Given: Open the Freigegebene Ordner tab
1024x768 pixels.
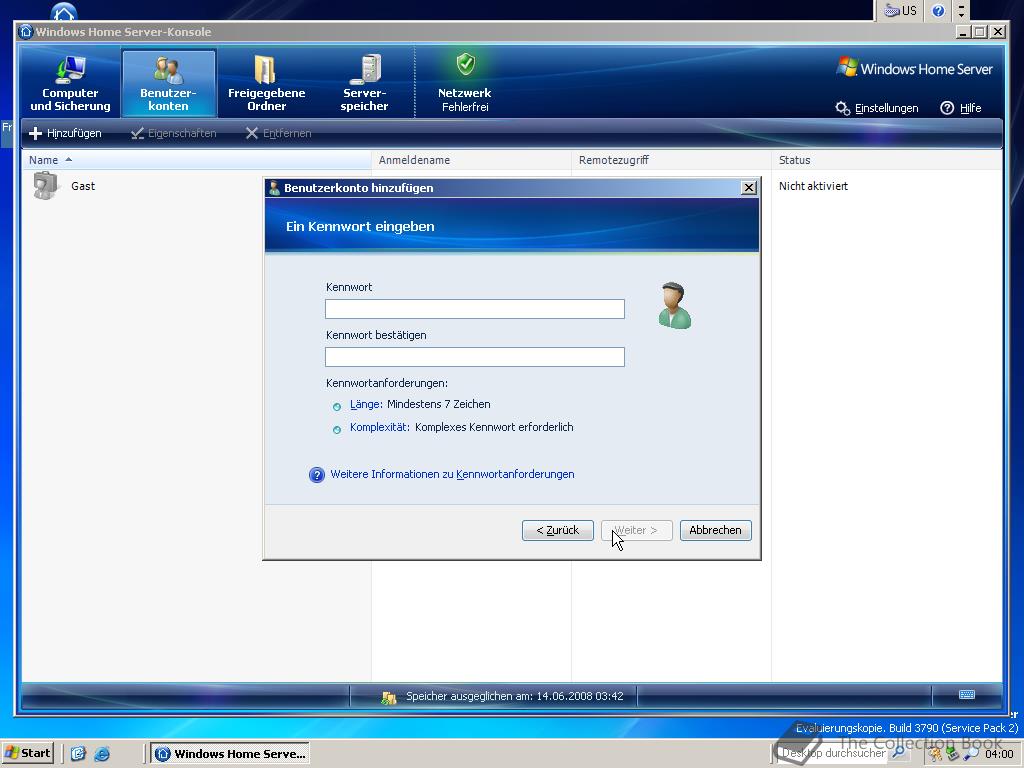Looking at the screenshot, I should click(x=266, y=83).
